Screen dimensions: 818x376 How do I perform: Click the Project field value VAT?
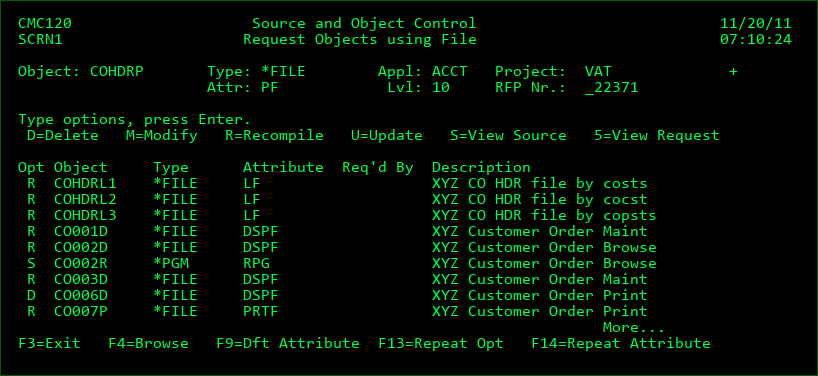pos(598,71)
